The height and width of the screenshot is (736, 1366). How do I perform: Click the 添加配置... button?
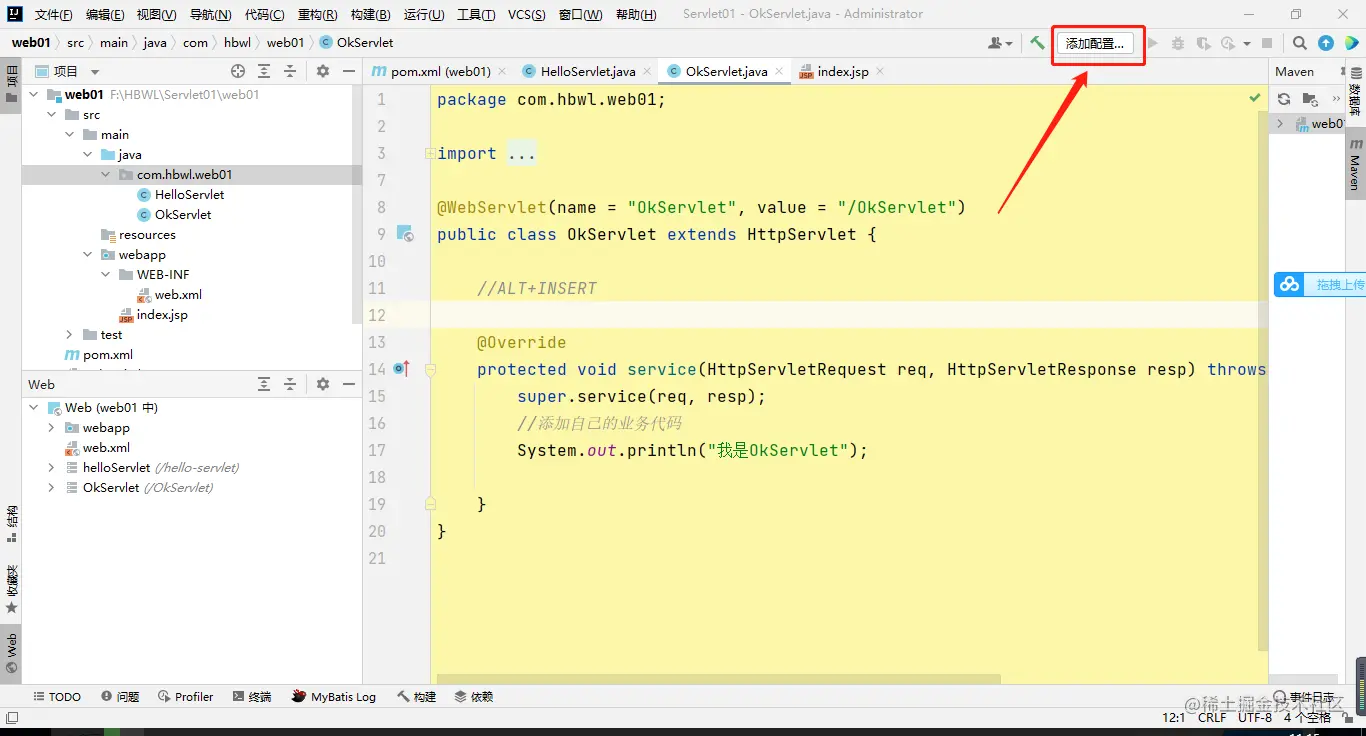(x=1095, y=43)
